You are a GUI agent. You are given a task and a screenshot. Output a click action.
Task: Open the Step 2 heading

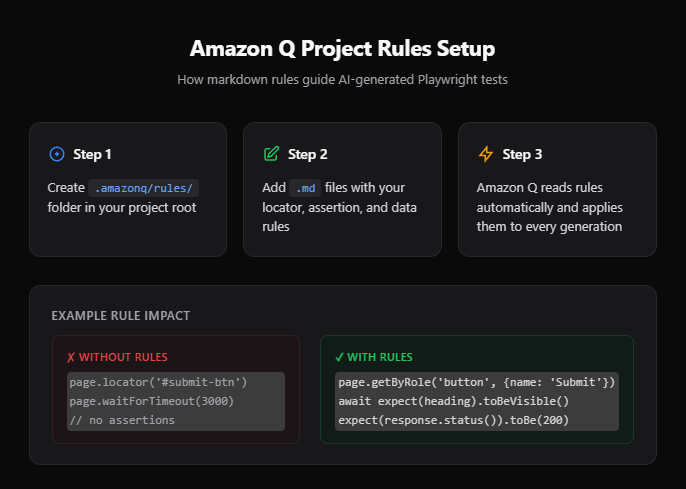tap(308, 154)
